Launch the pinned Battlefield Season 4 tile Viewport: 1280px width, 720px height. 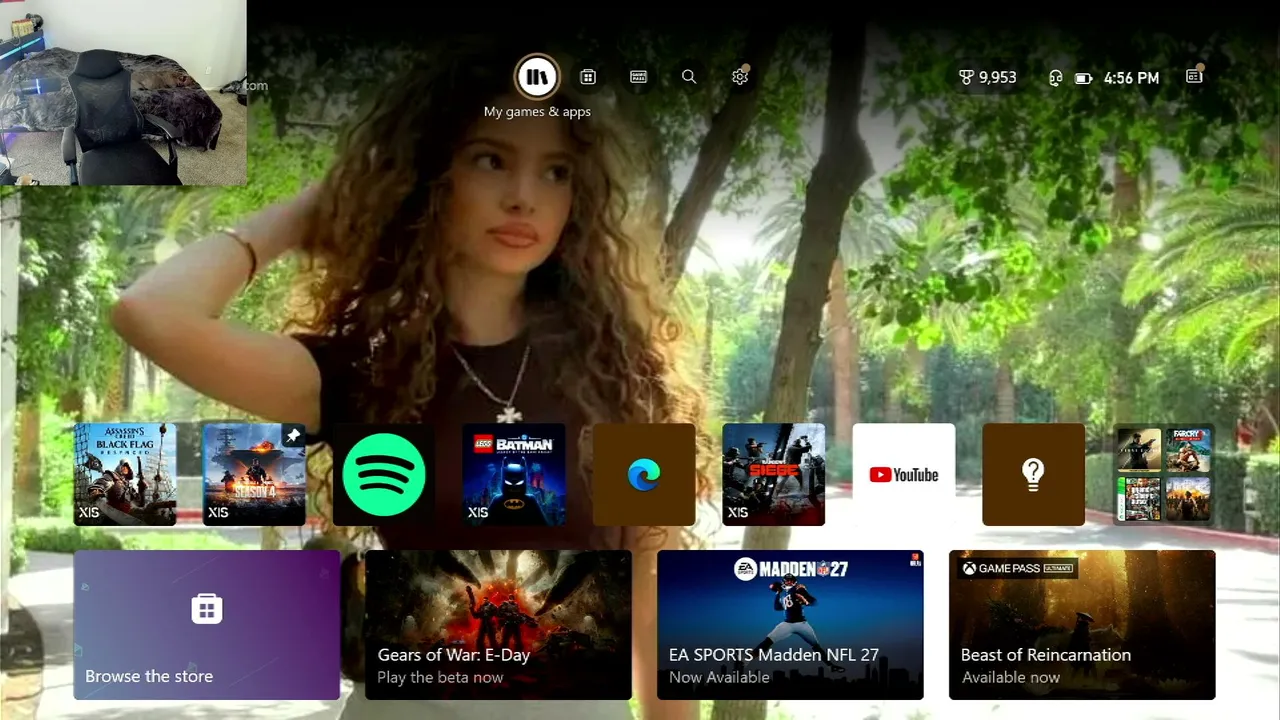tap(254, 474)
